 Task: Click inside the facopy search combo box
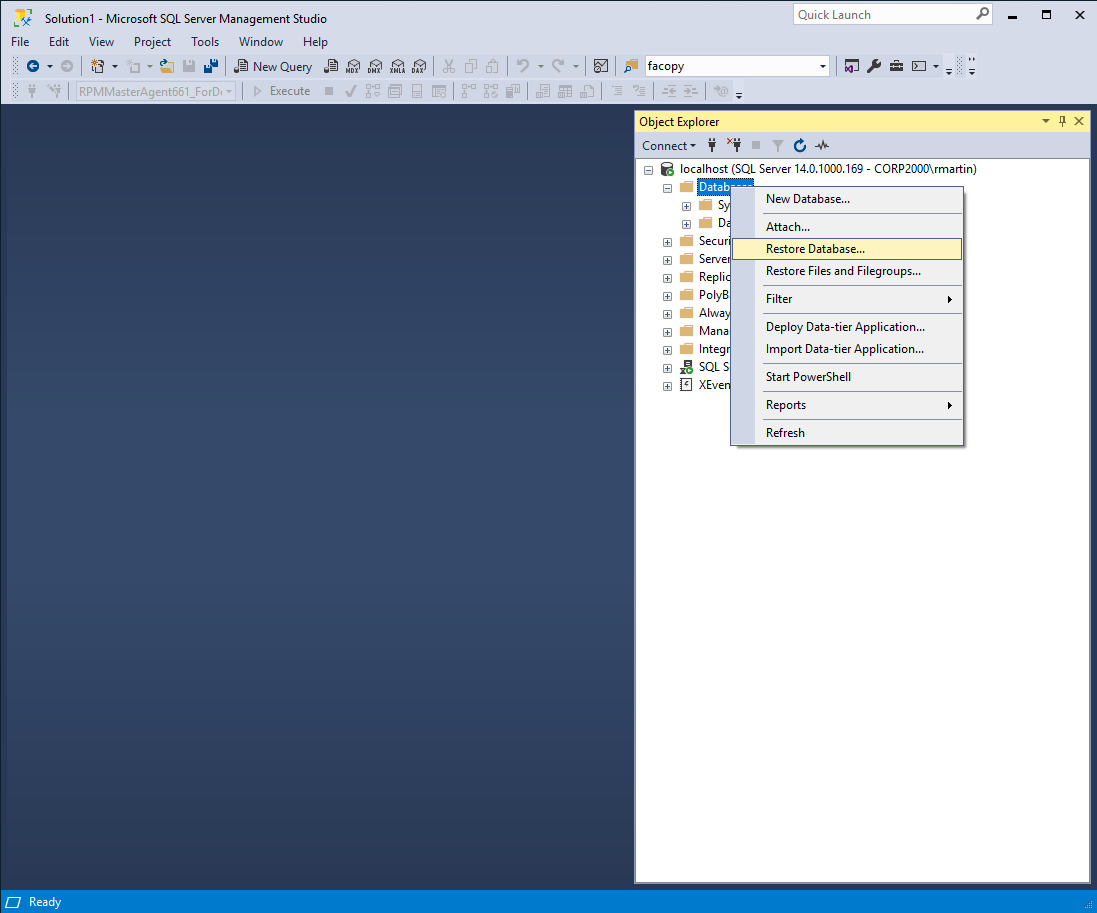[730, 66]
